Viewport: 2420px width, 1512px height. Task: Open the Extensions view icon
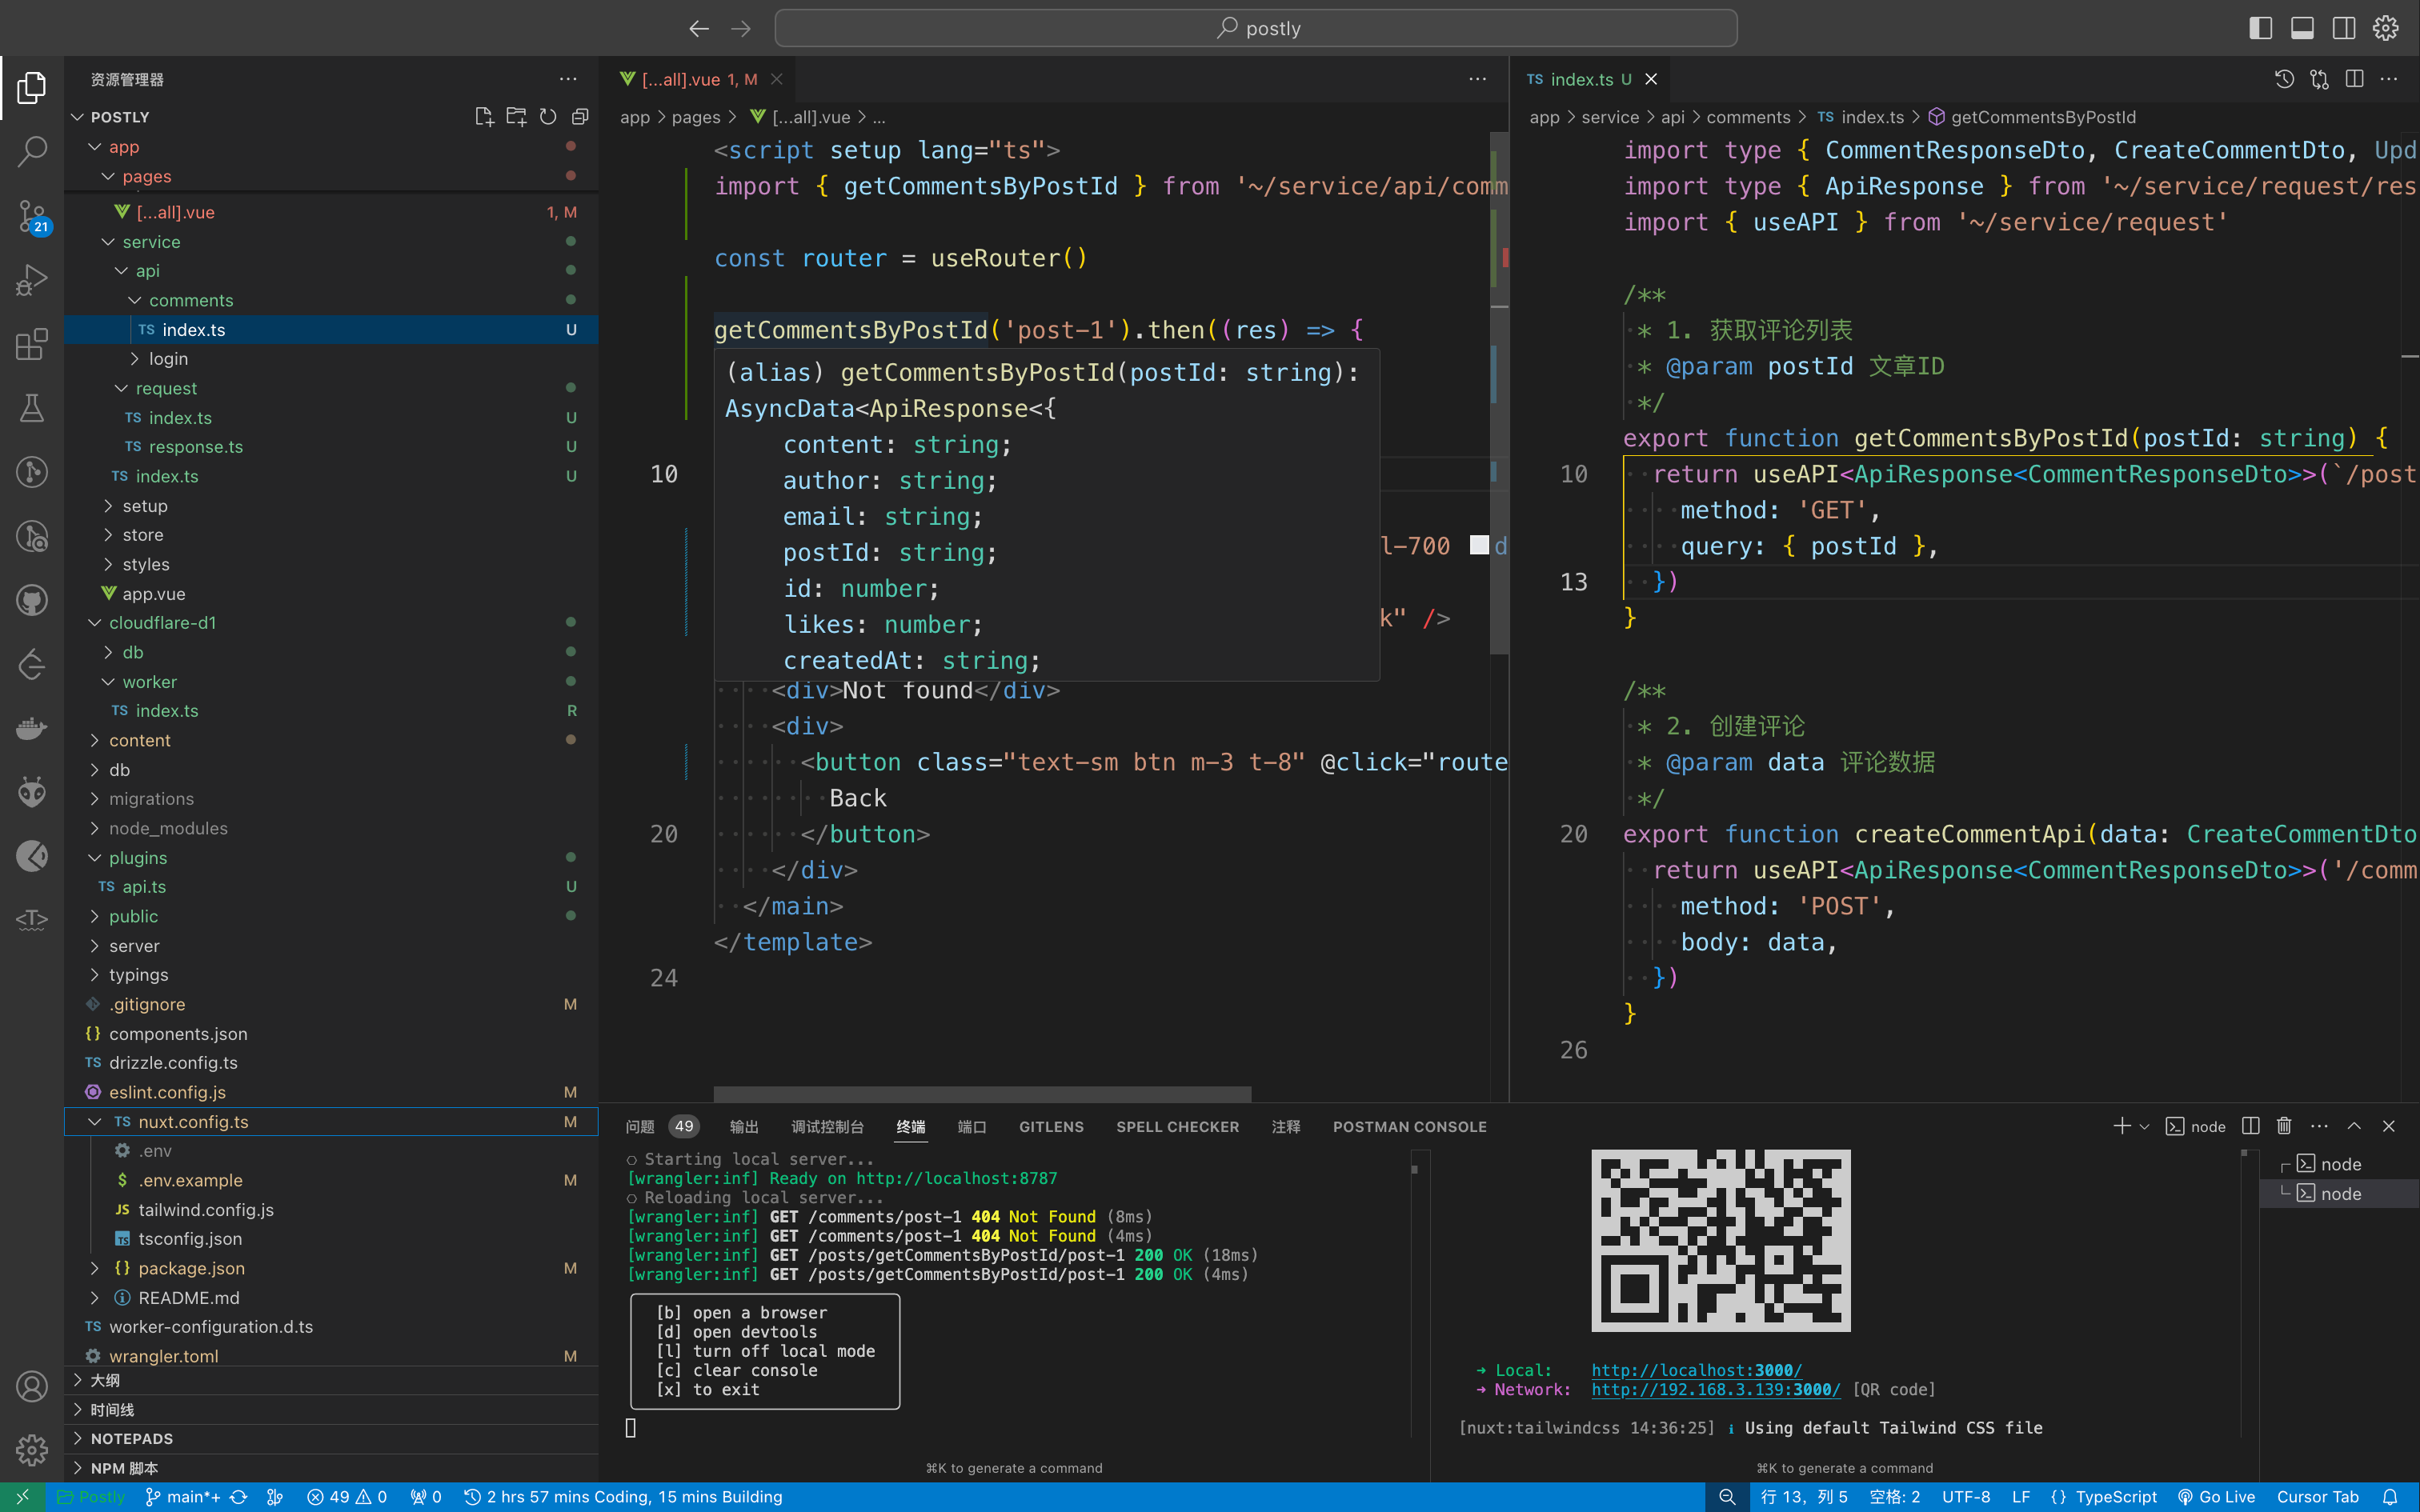pyautogui.click(x=32, y=344)
